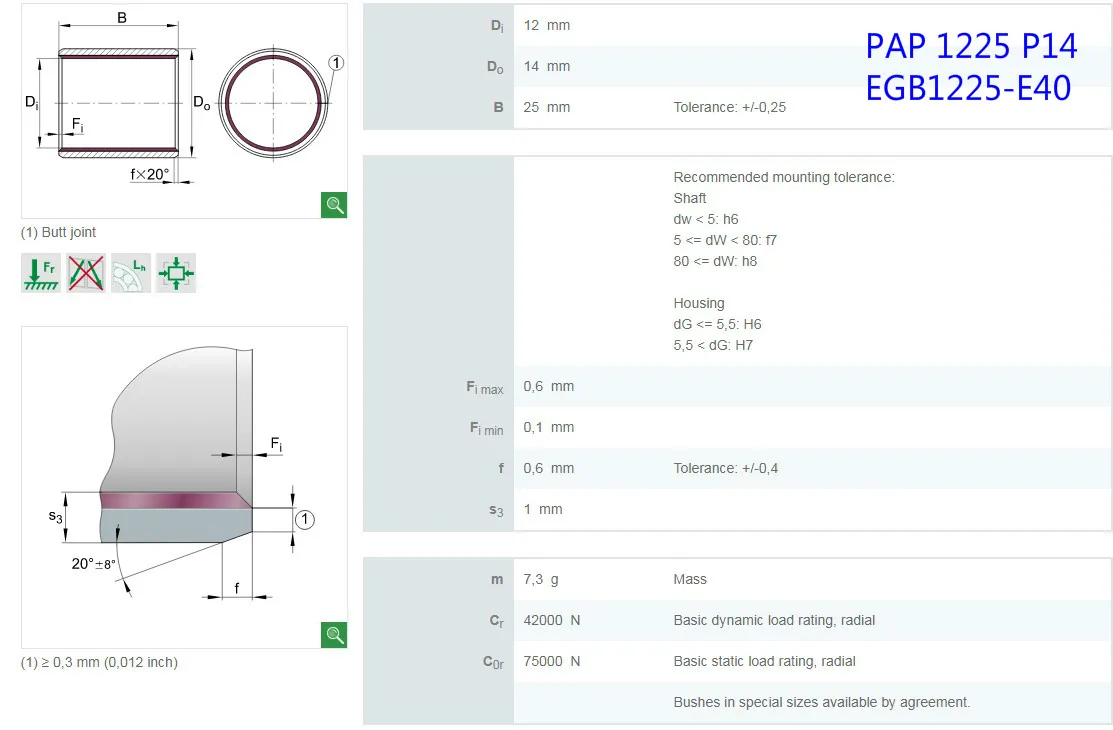Screen dimensions: 1113x730
Task: Click circled 1 callout in chamfer detail
Action: click(x=305, y=519)
